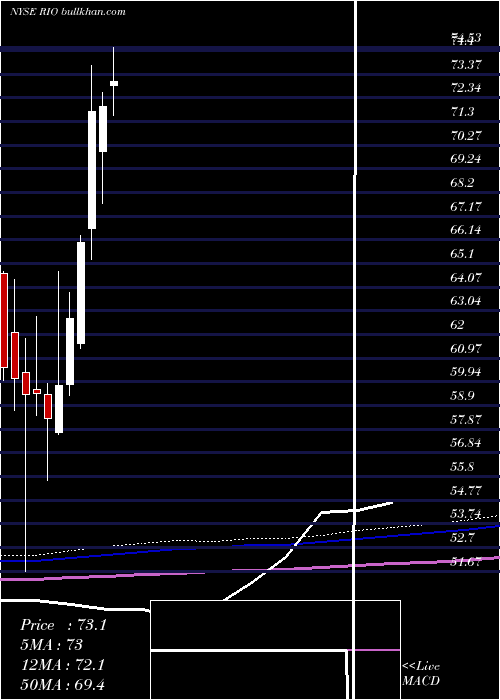This screenshot has width=500, height=700.
Task: Click the 50MA : 69.4 value
Action: 62,684
